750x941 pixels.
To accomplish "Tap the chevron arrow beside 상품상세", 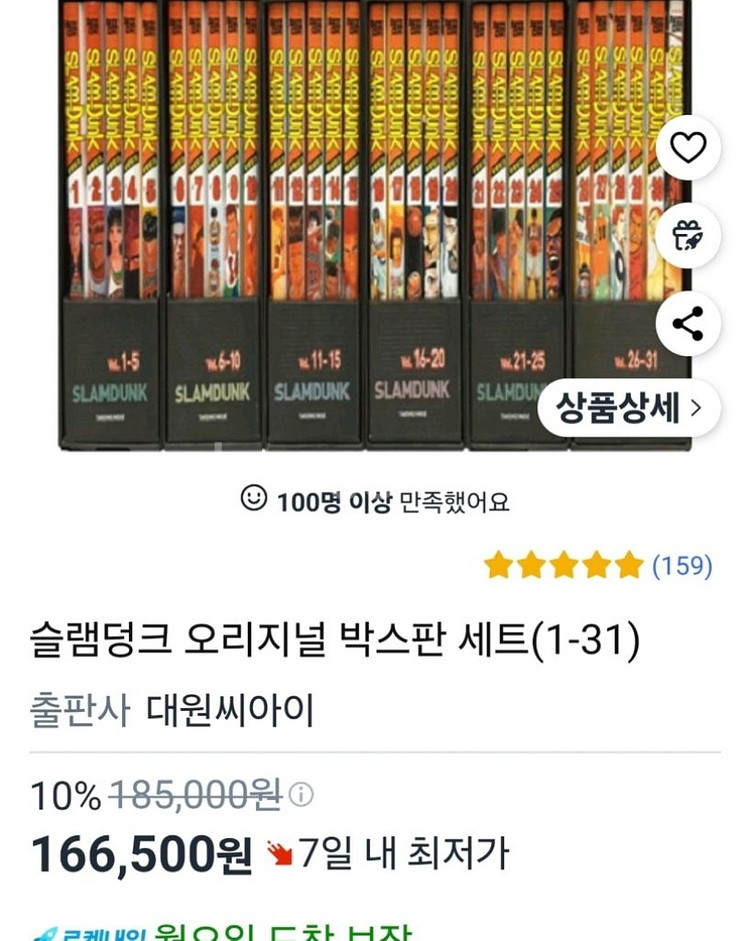I will (x=696, y=408).
